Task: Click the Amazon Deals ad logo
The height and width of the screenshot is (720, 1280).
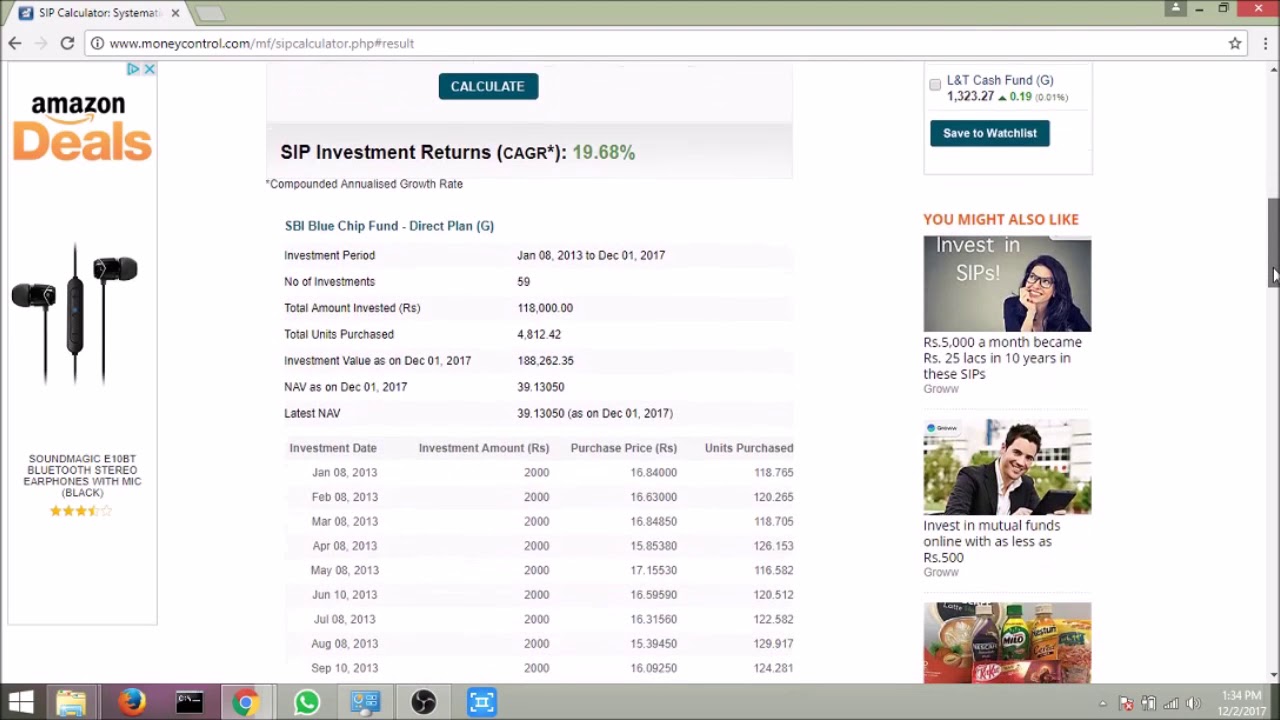Action: pos(82,127)
